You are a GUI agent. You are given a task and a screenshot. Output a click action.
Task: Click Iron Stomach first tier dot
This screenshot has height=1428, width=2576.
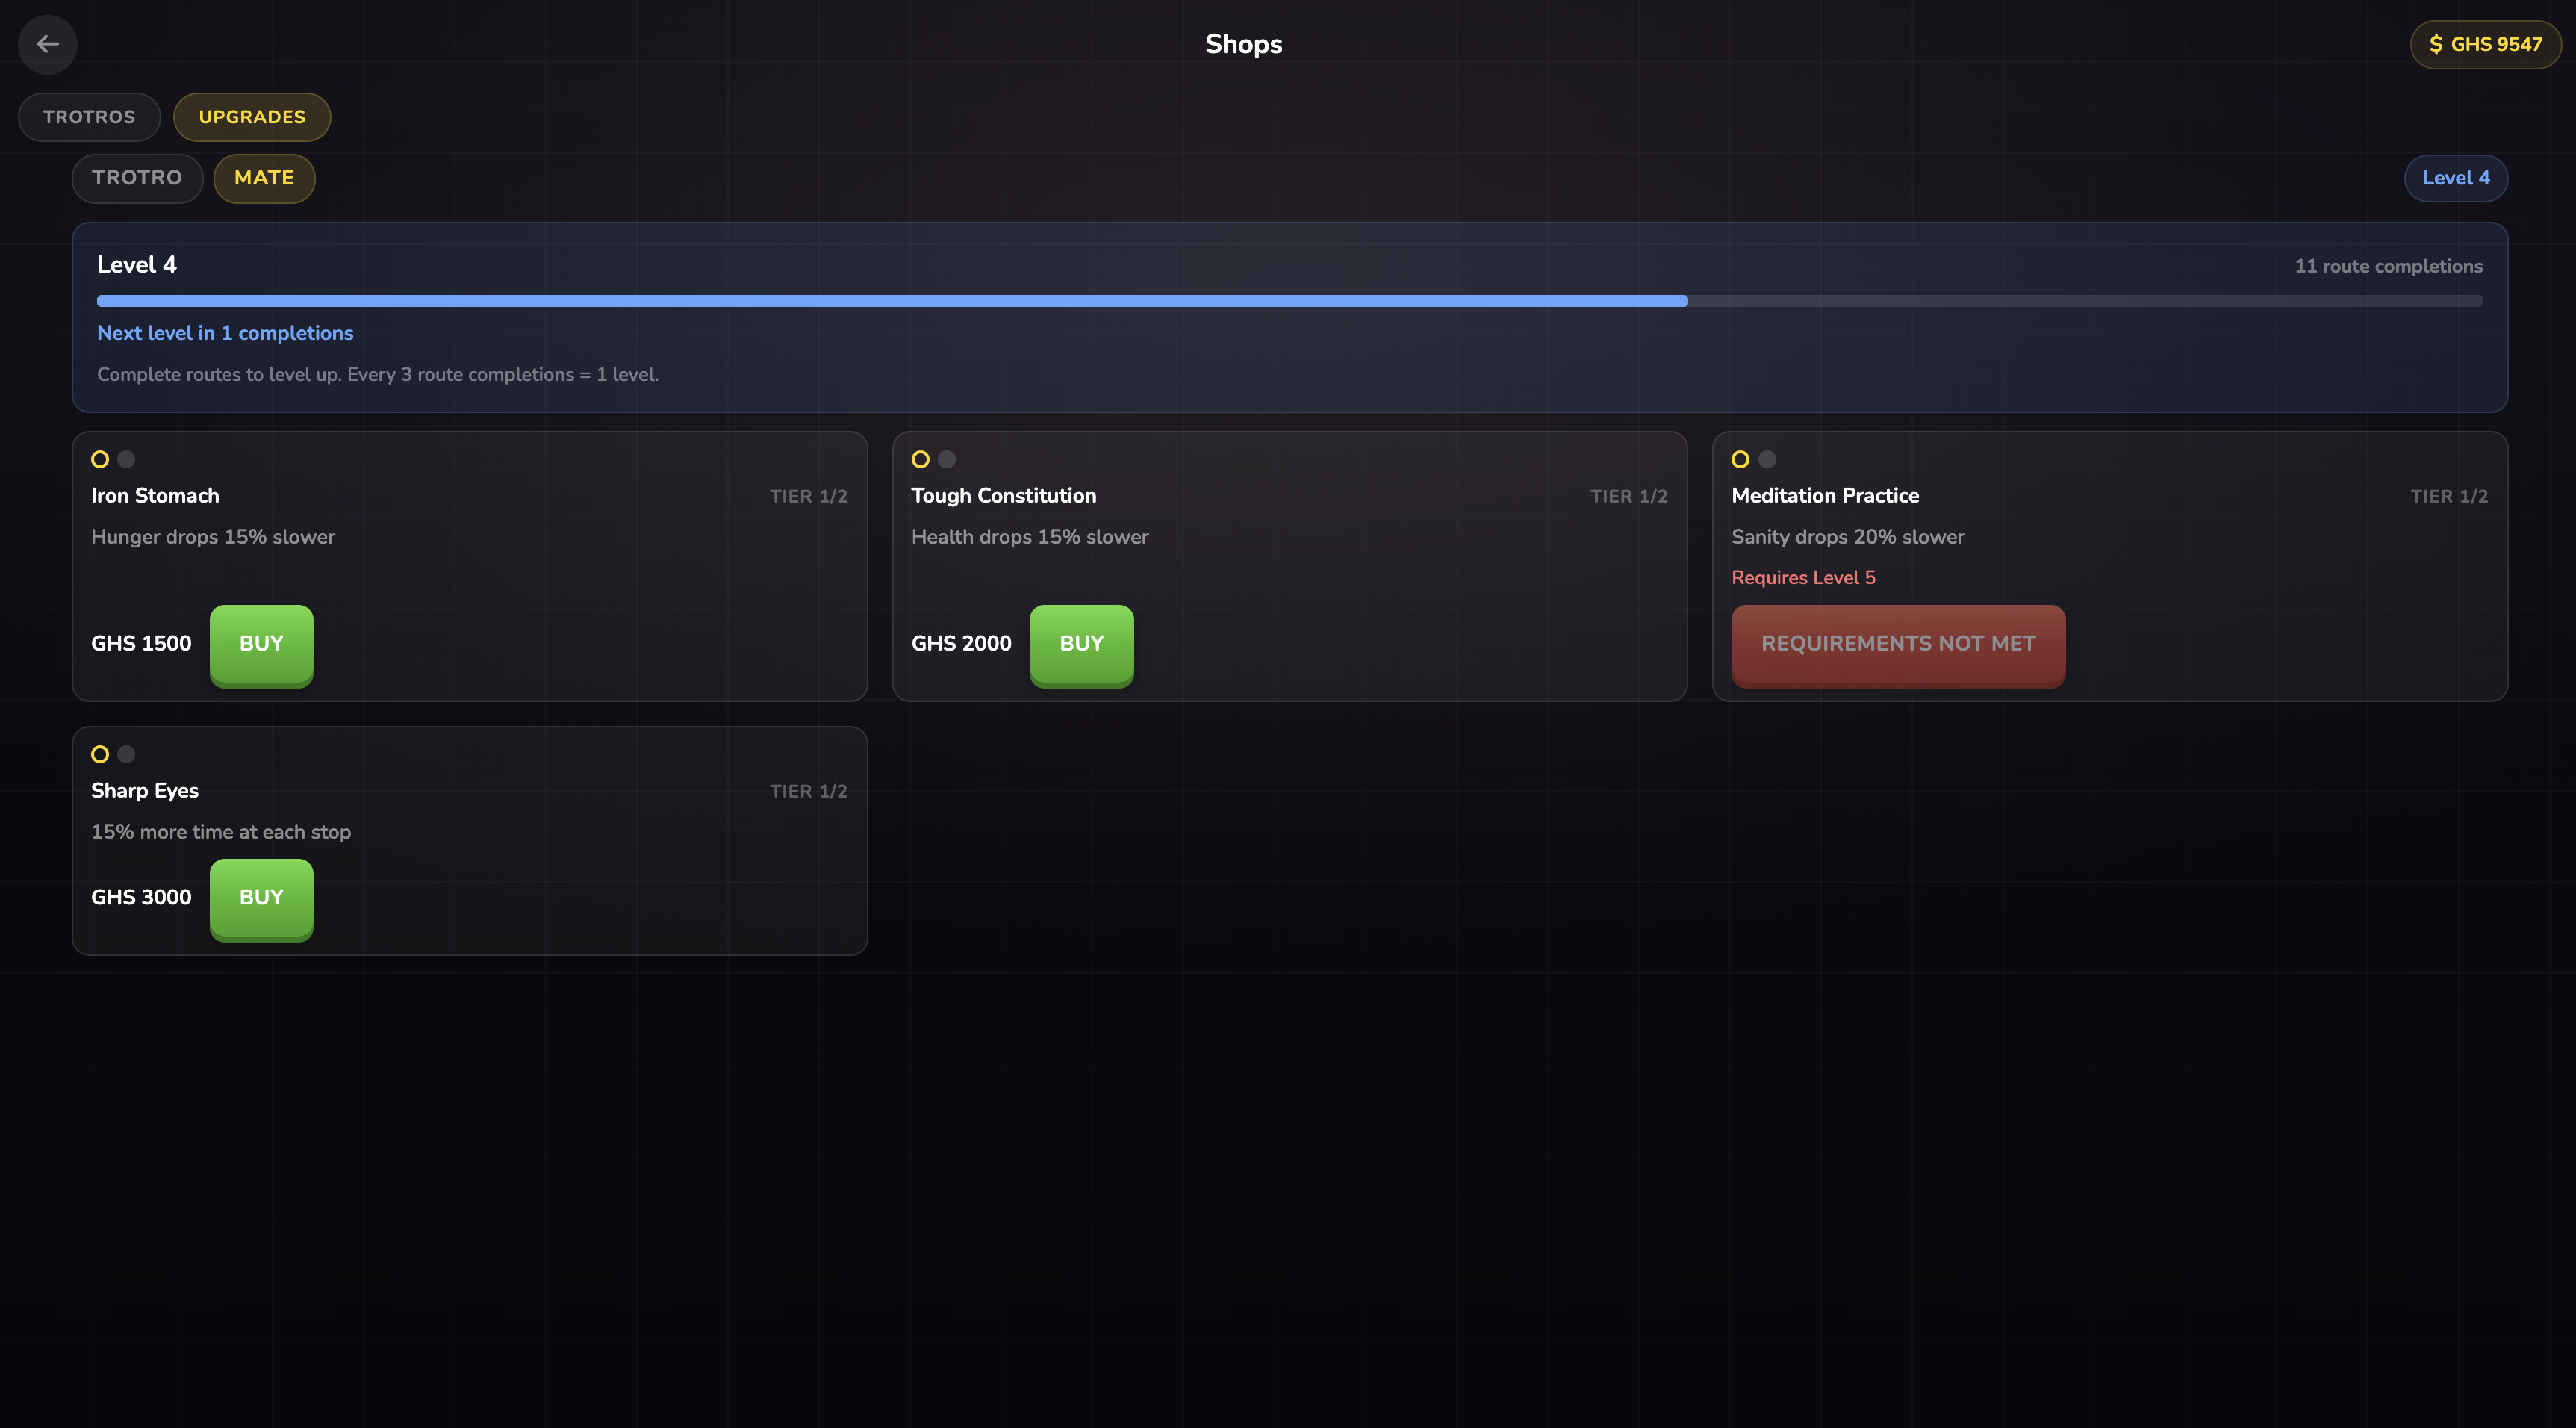[x=100, y=459]
